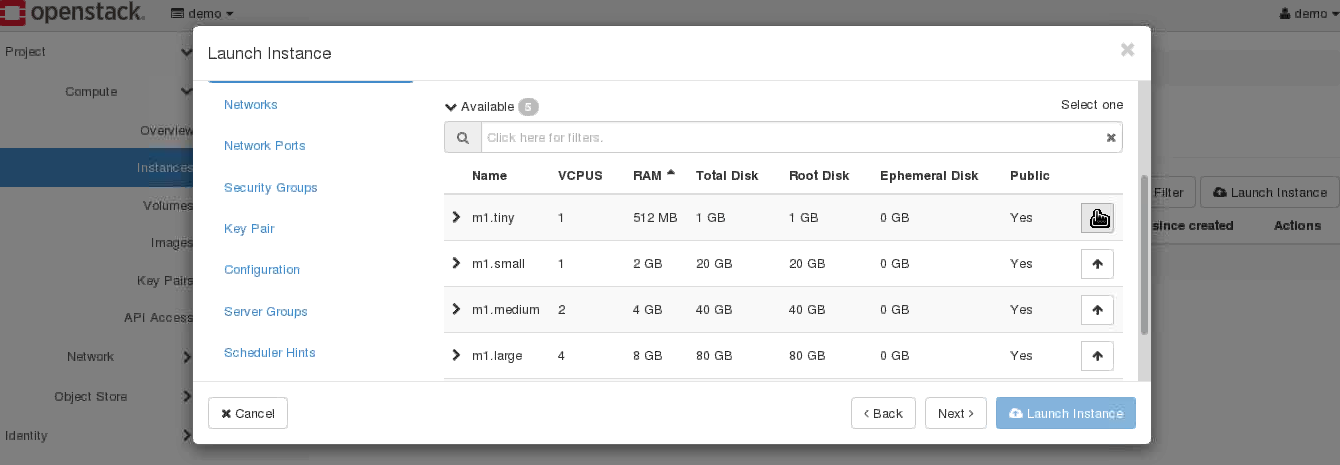
Task: Click the OpenStack logo
Action: coord(72,13)
